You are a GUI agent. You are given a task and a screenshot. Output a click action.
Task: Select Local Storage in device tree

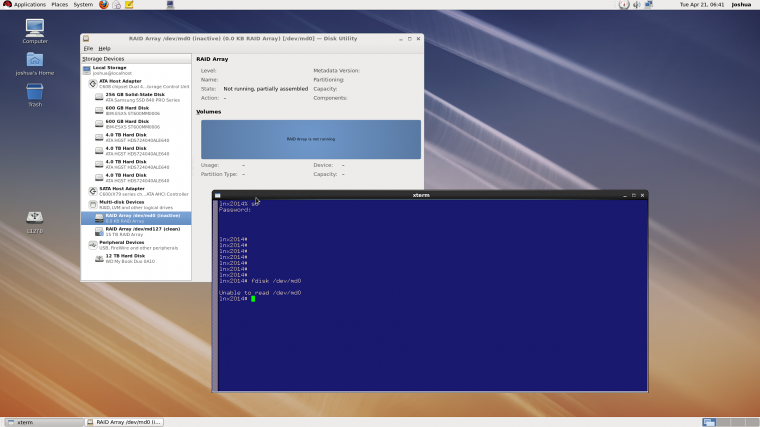click(136, 70)
